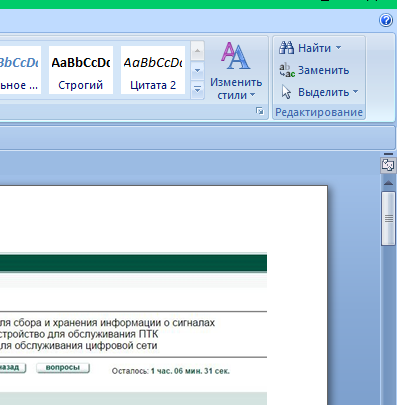Viewport: 397px width, 405px height.
Task: Apply the Строгий style
Action: coord(81,70)
